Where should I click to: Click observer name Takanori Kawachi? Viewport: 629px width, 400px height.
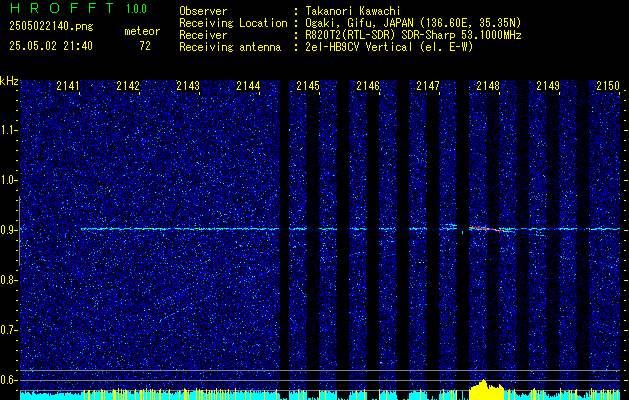pyautogui.click(x=353, y=11)
